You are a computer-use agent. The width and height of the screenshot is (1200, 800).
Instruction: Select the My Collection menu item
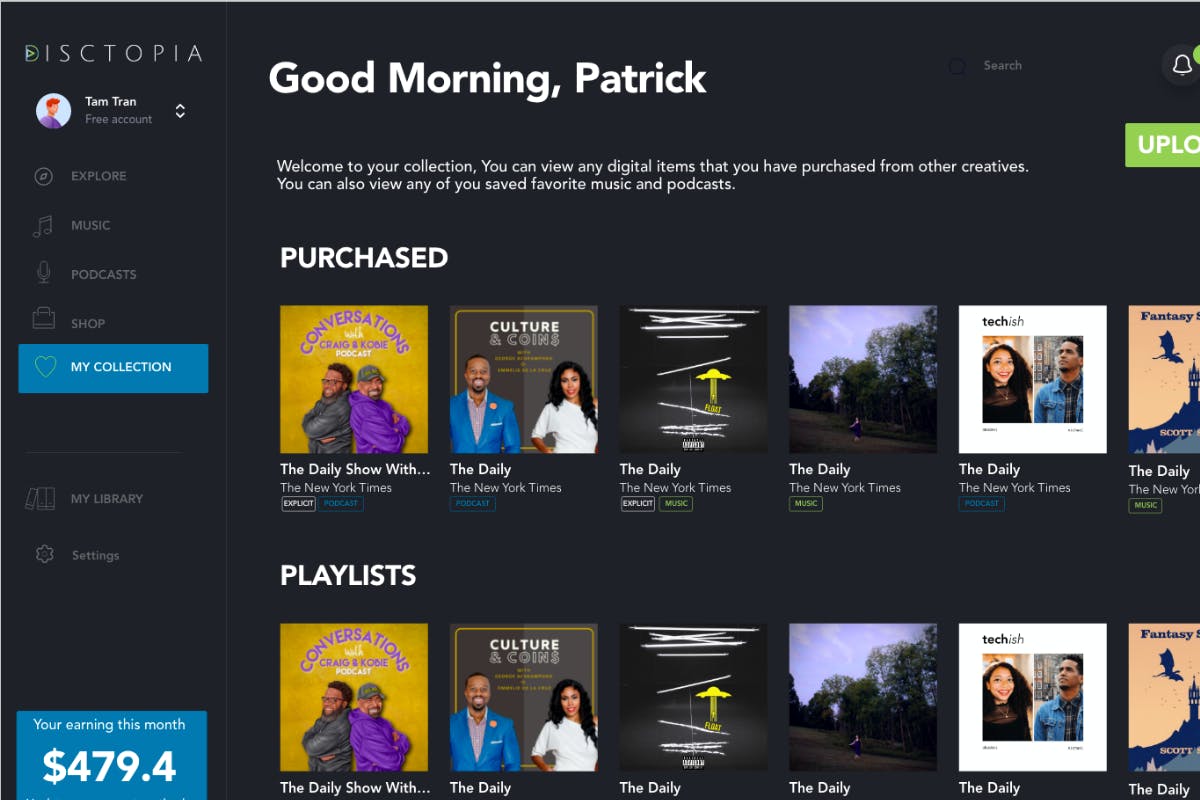click(113, 368)
